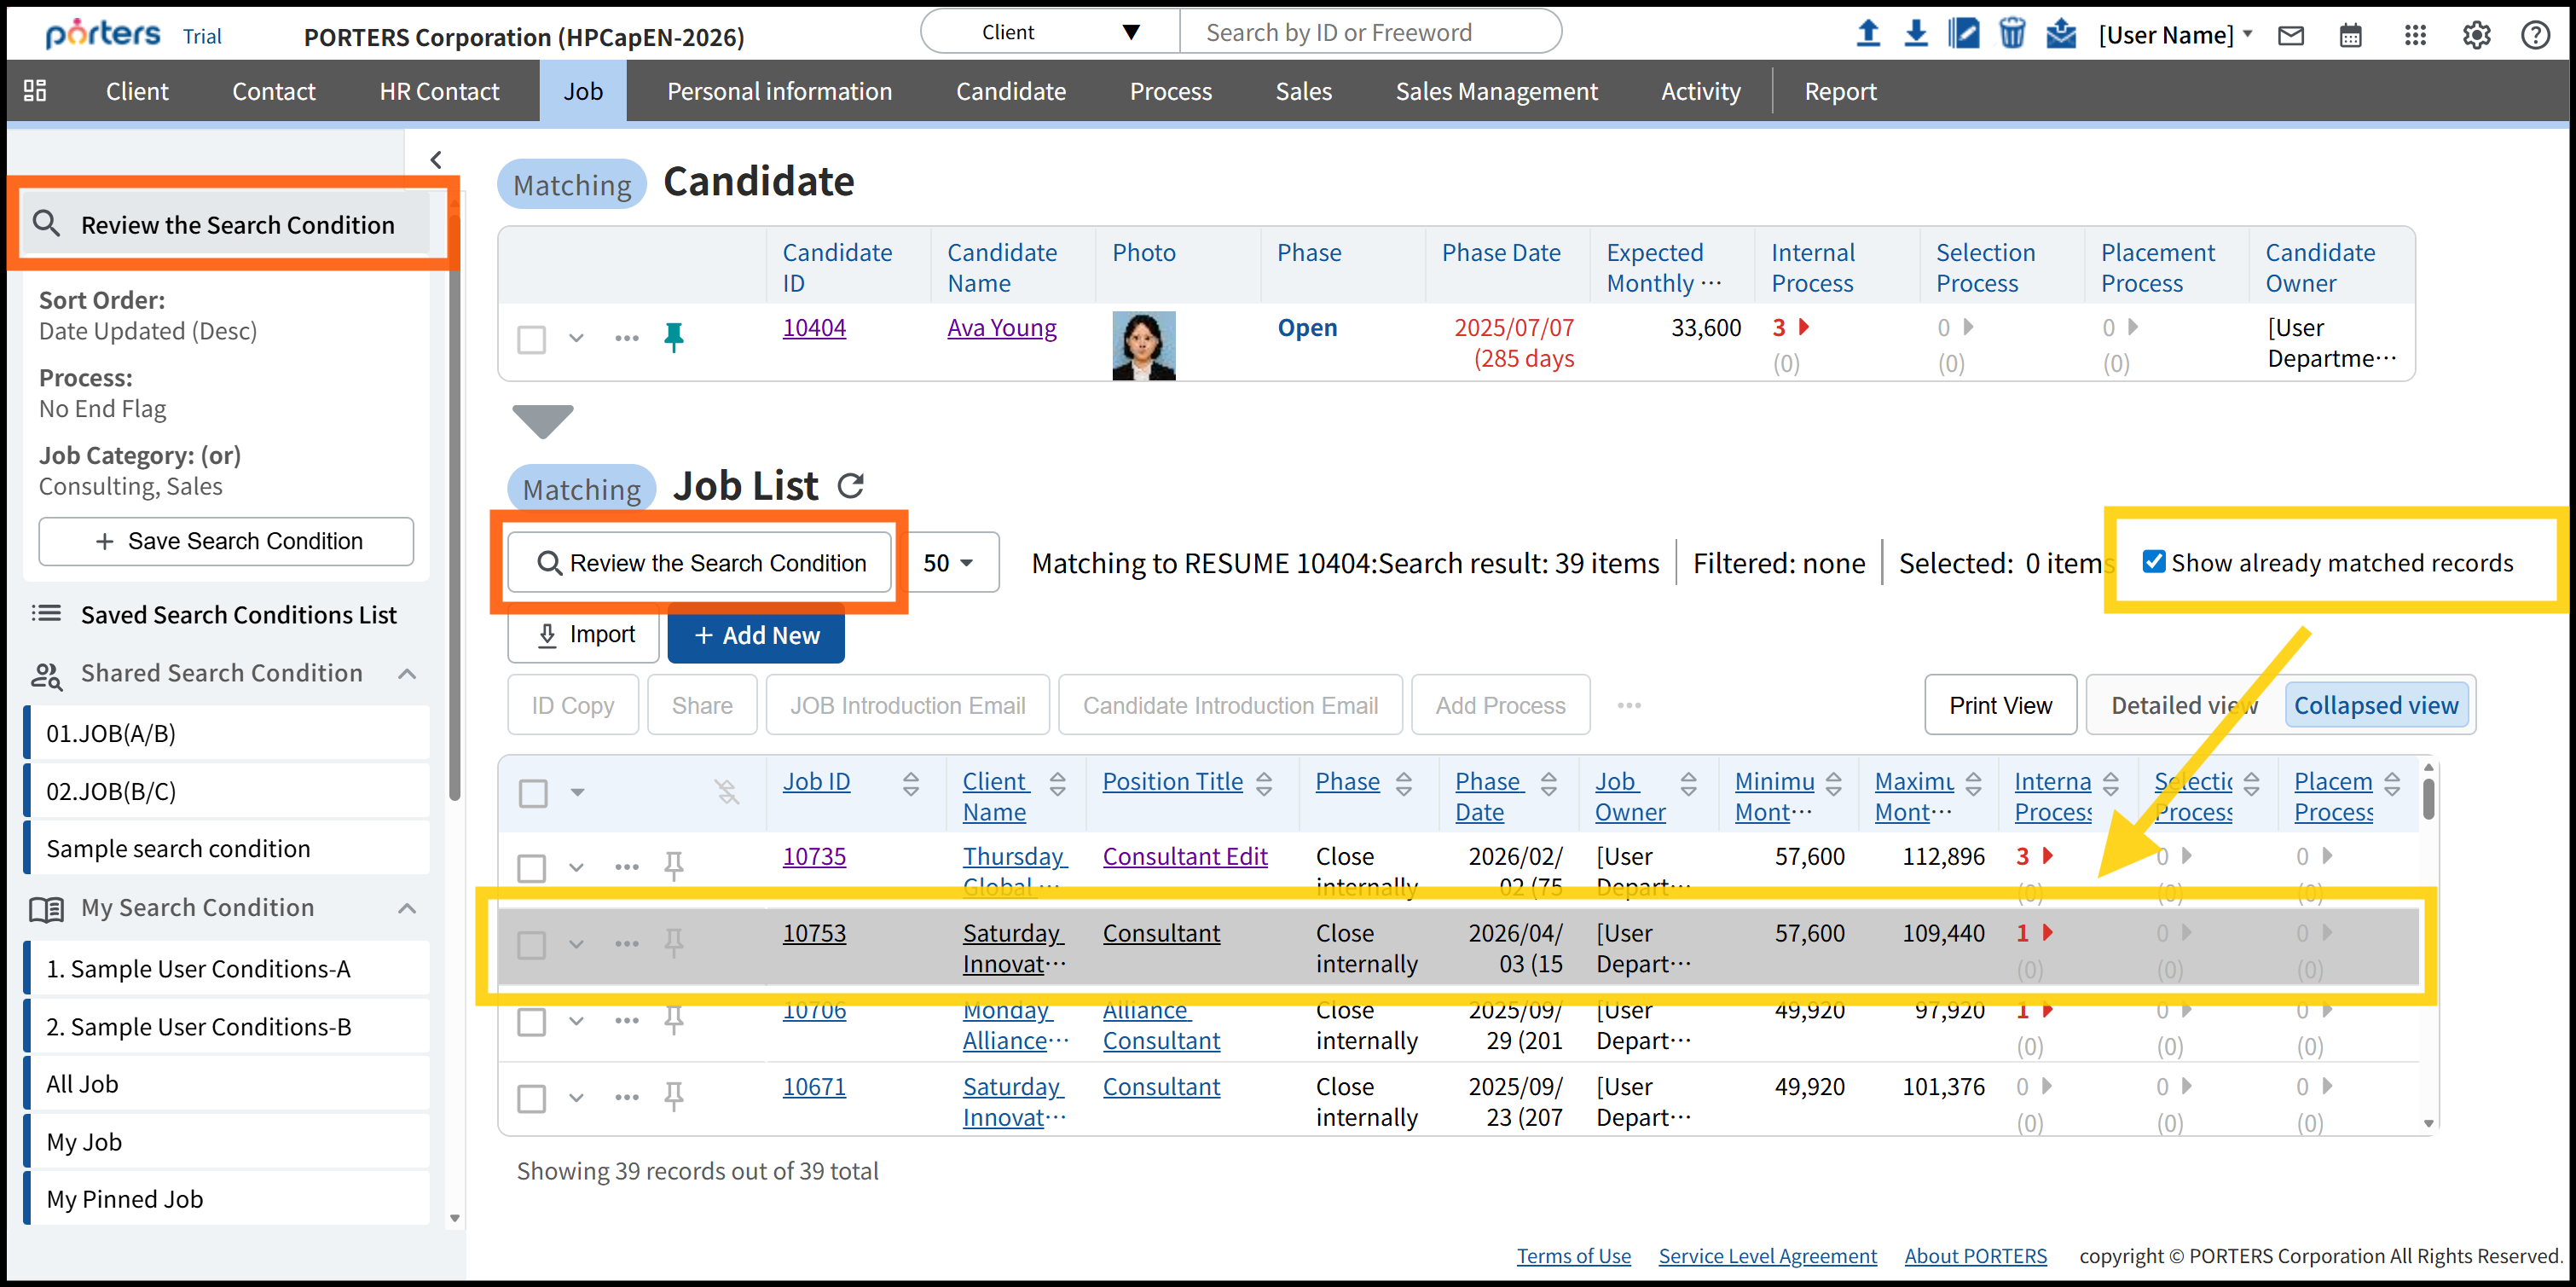Open the 50 items per page dropdown

point(948,563)
